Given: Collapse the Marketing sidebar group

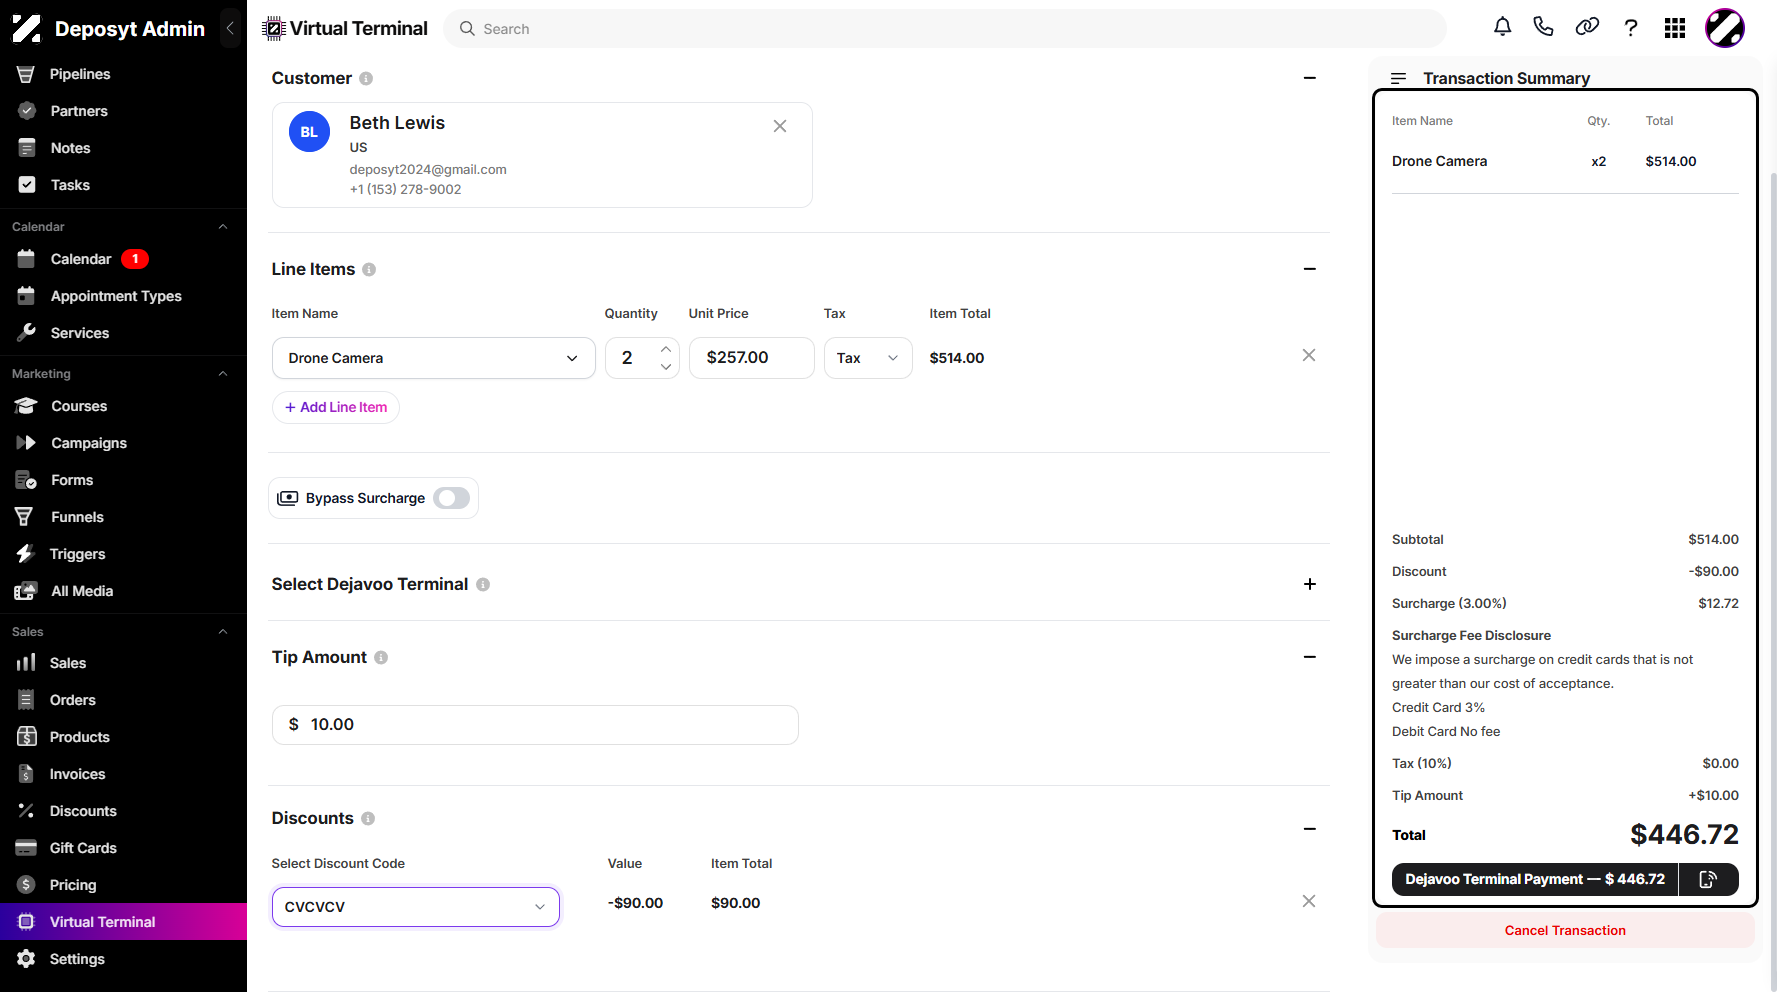Looking at the screenshot, I should pos(223,374).
